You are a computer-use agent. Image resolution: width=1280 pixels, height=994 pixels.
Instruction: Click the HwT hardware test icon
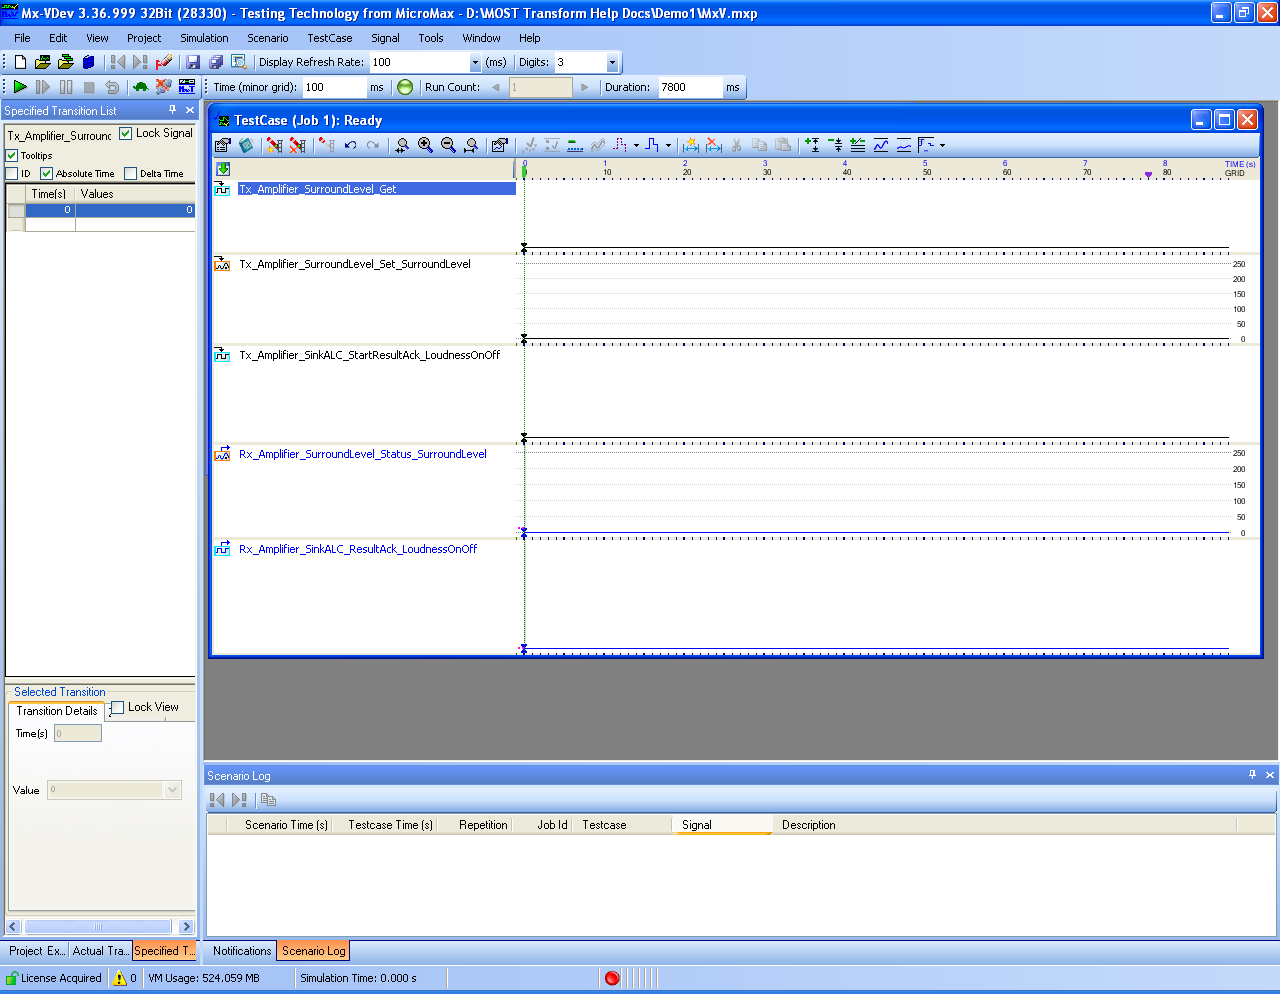point(187,87)
